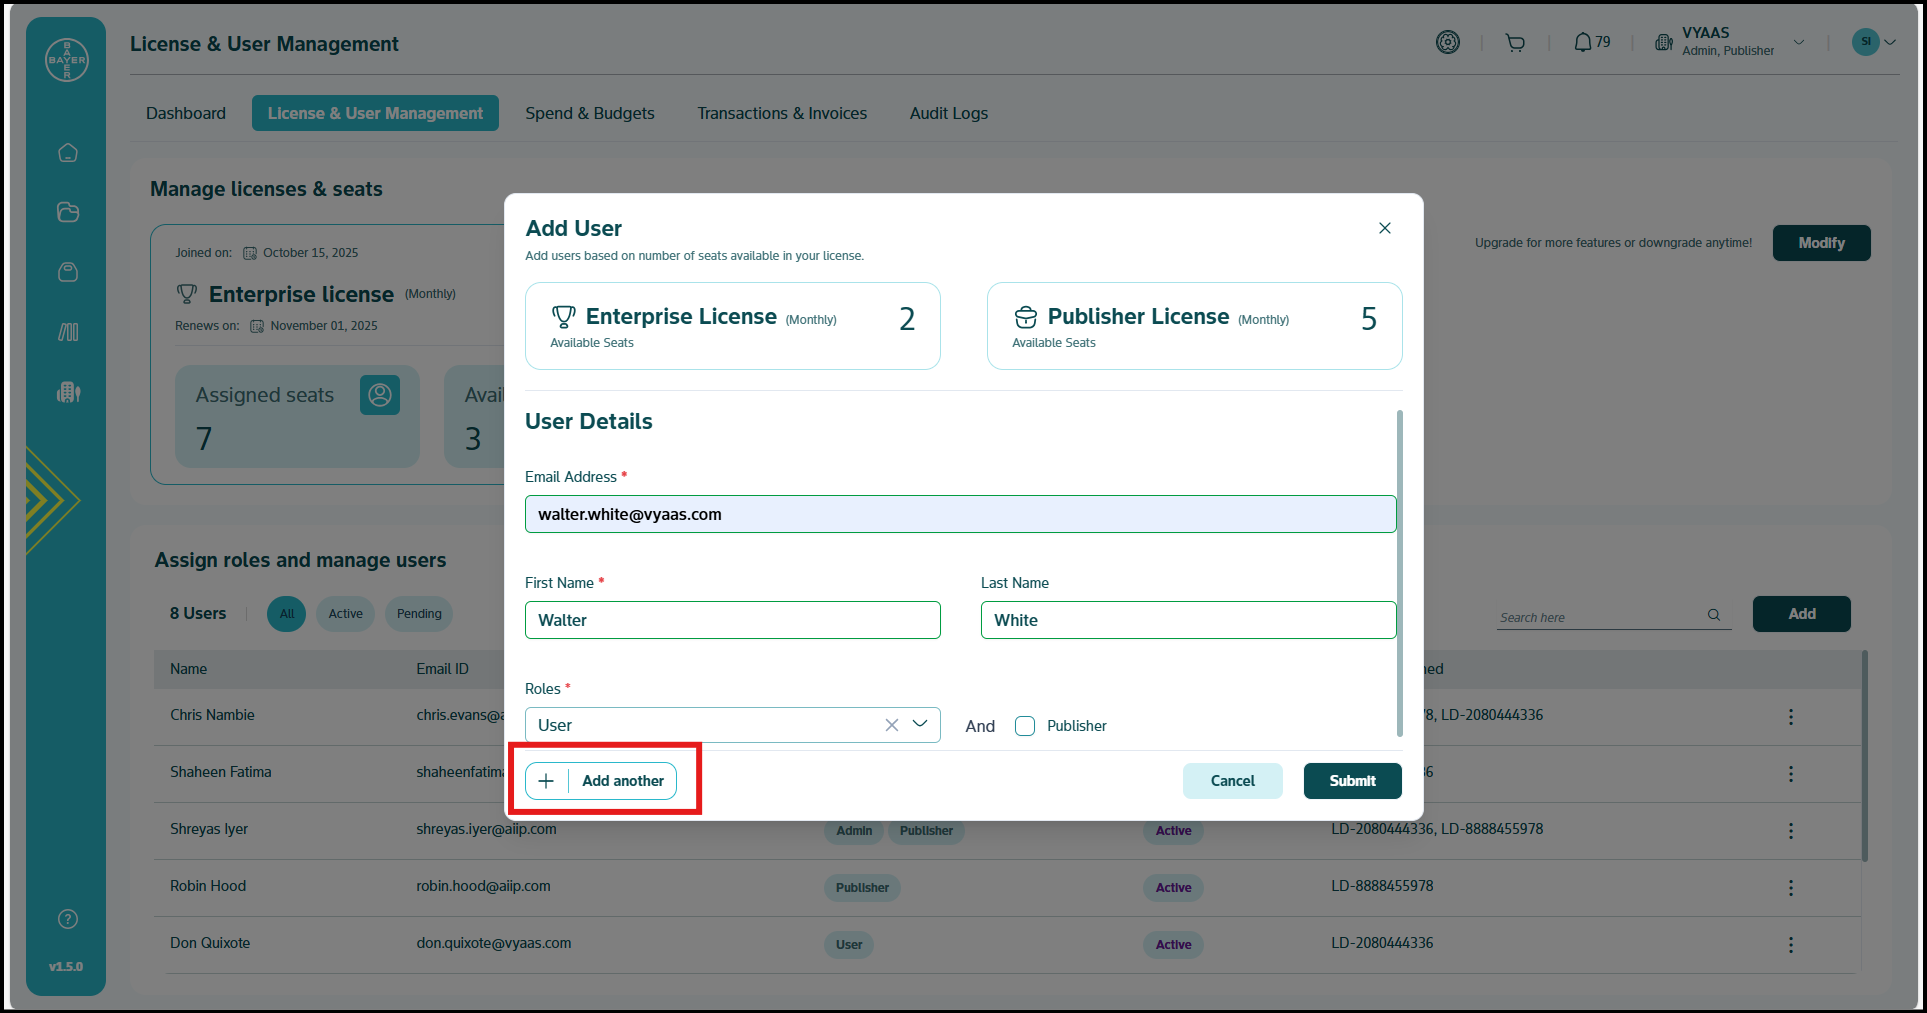
Task: Click the home icon in sidebar
Action: click(68, 153)
